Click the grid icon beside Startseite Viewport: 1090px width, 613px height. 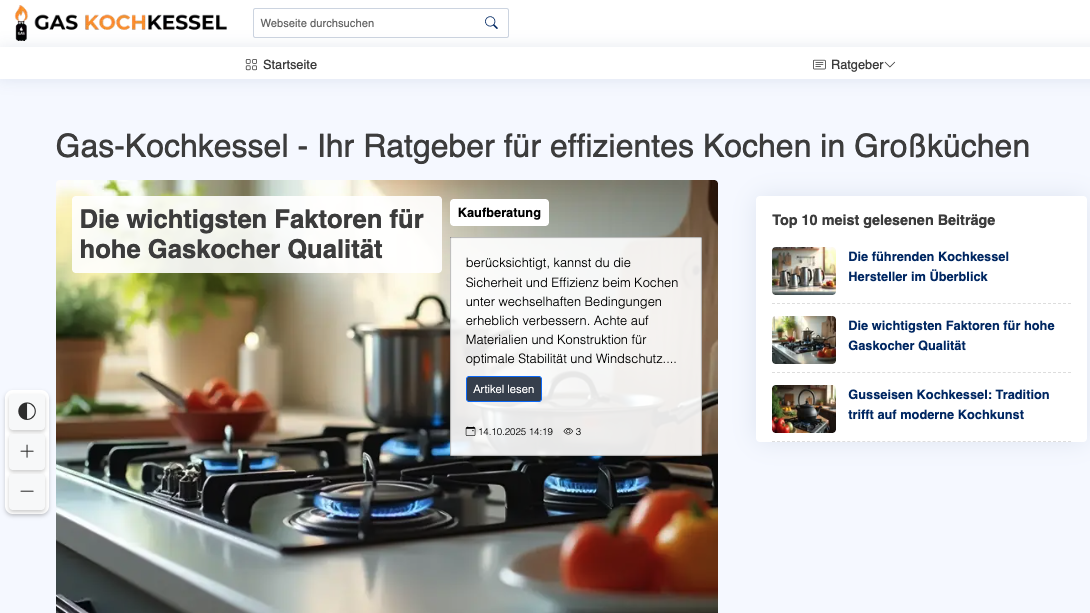coord(250,64)
